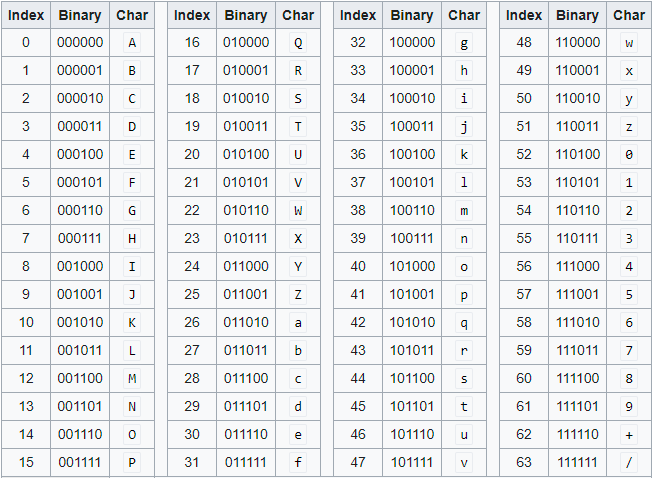Image resolution: width=653 pixels, height=478 pixels.
Task: Click the uppercase D char cell
Action: pos(132,126)
